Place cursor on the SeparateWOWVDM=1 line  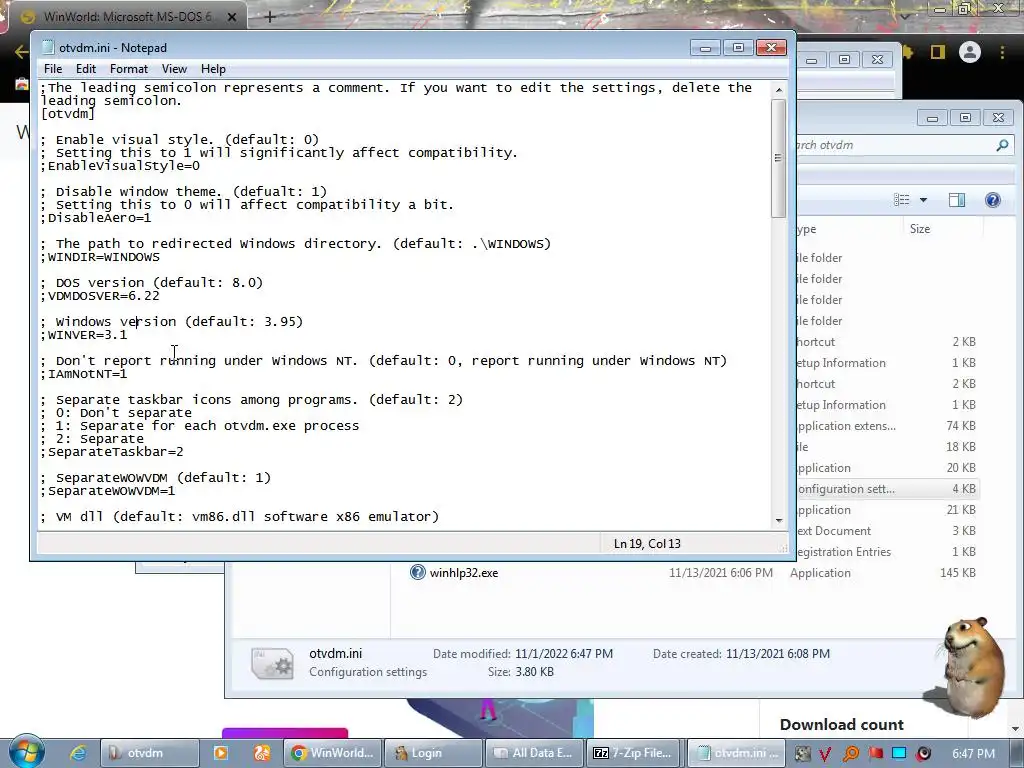coord(108,491)
